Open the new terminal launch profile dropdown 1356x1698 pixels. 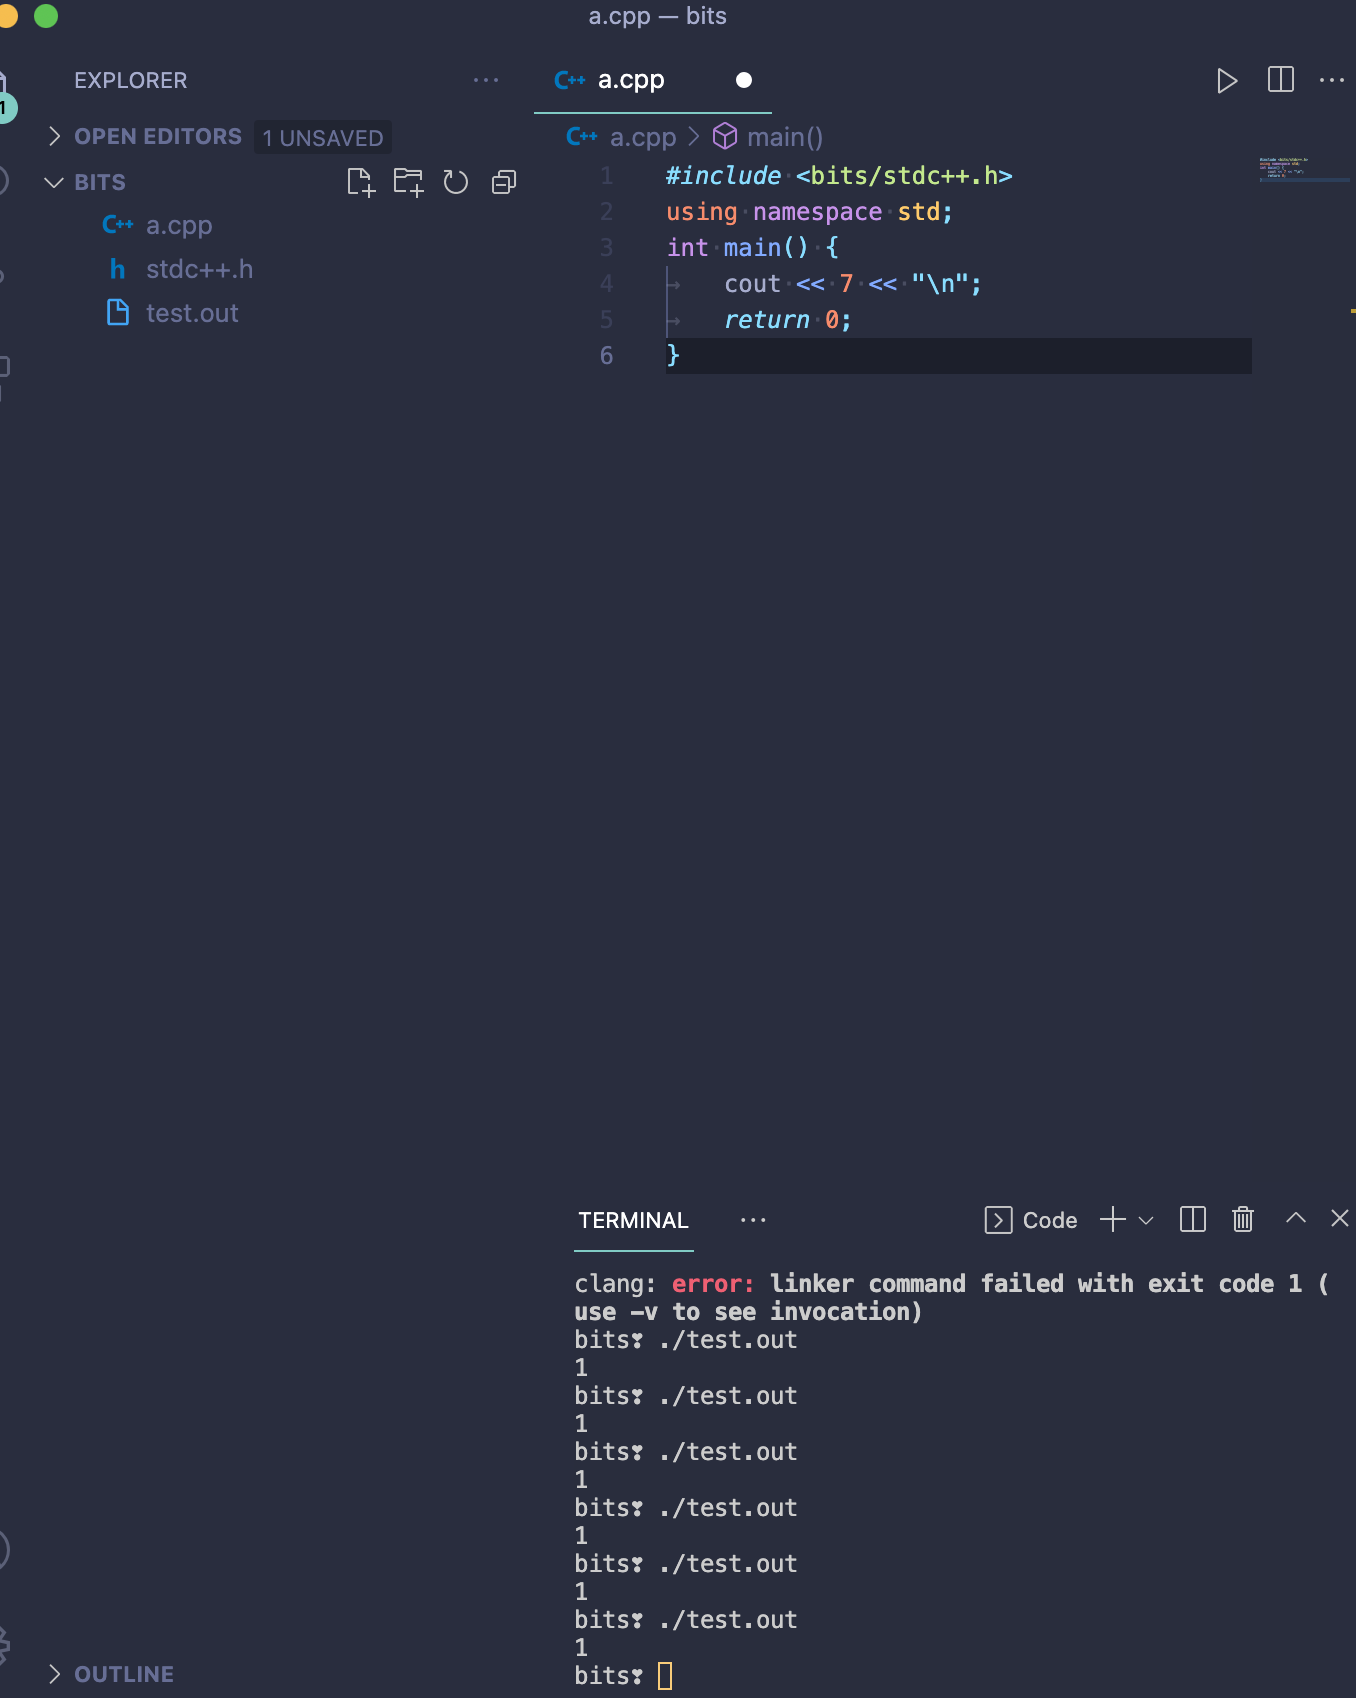[1146, 1220]
